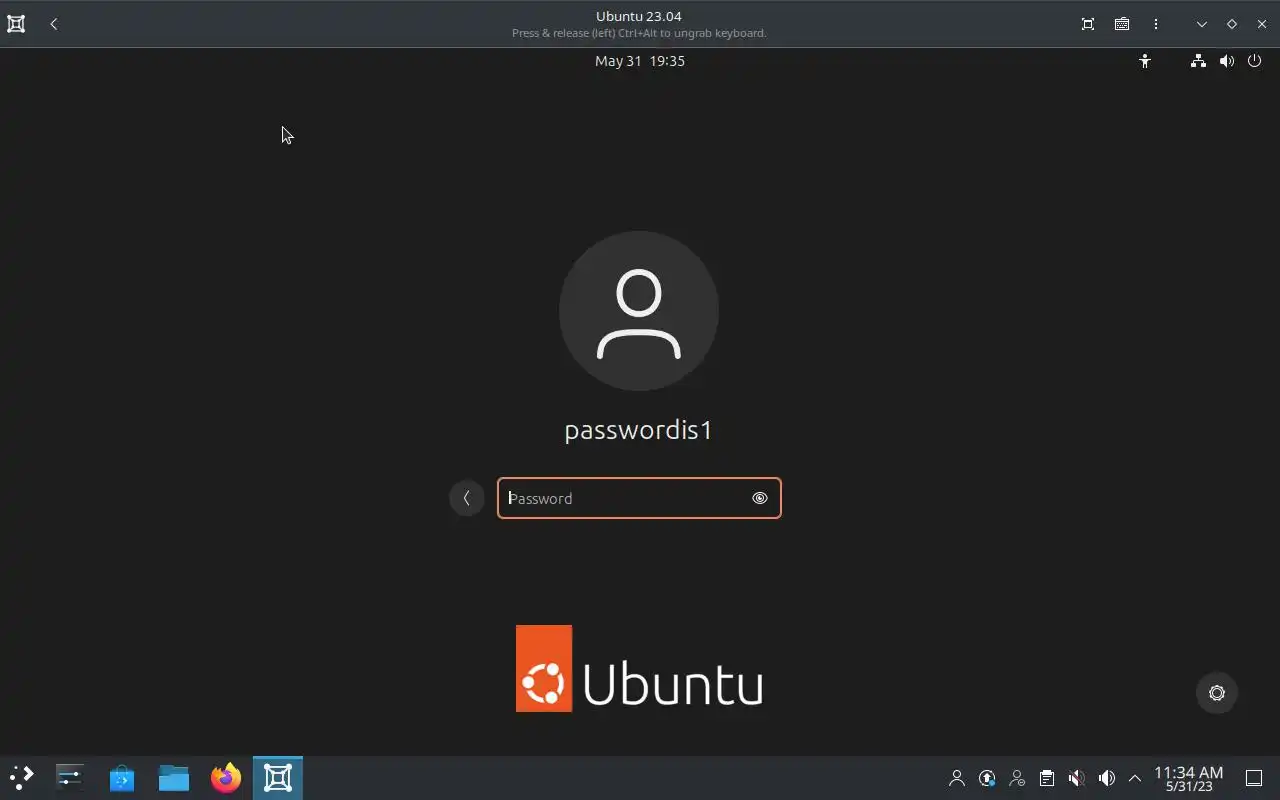Click the user account tray icon
Screen dimensions: 1280x800
[x=957, y=778]
